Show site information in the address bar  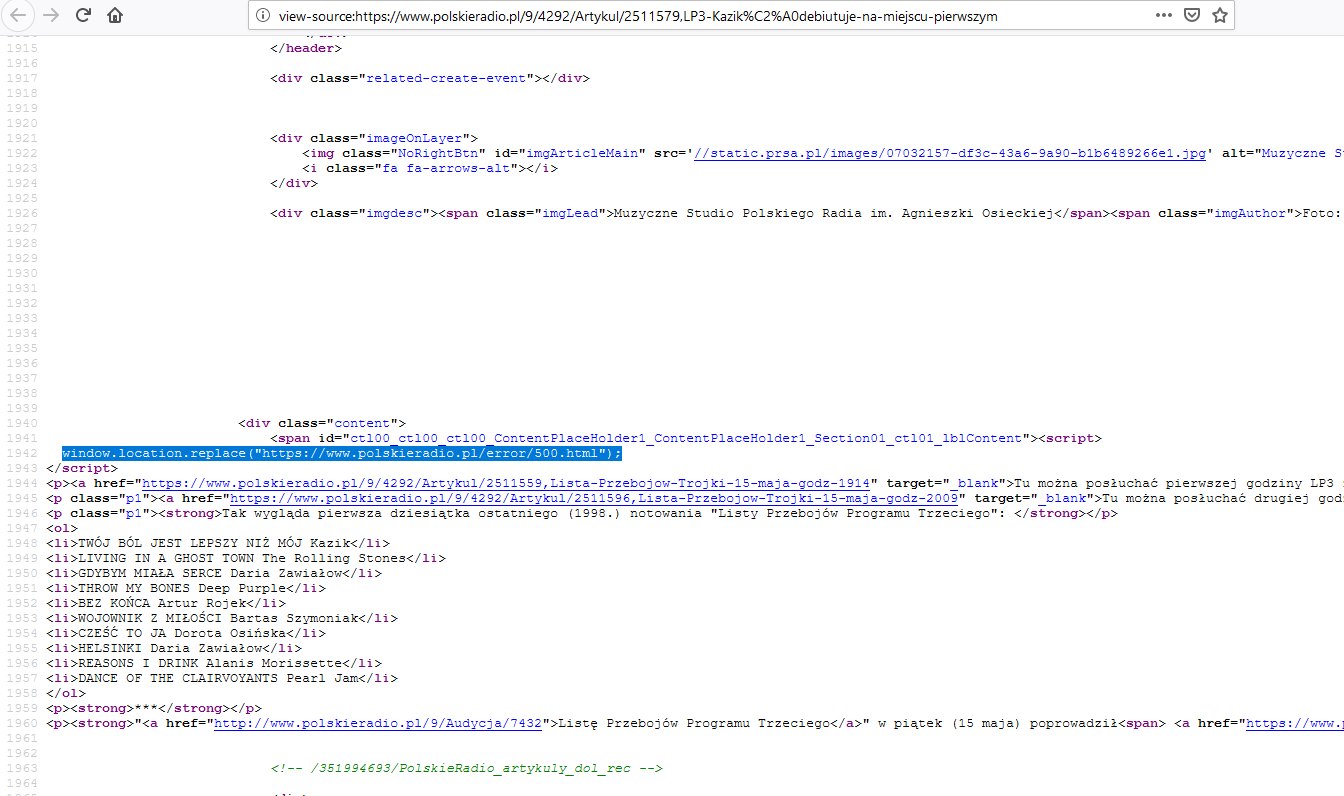click(263, 16)
